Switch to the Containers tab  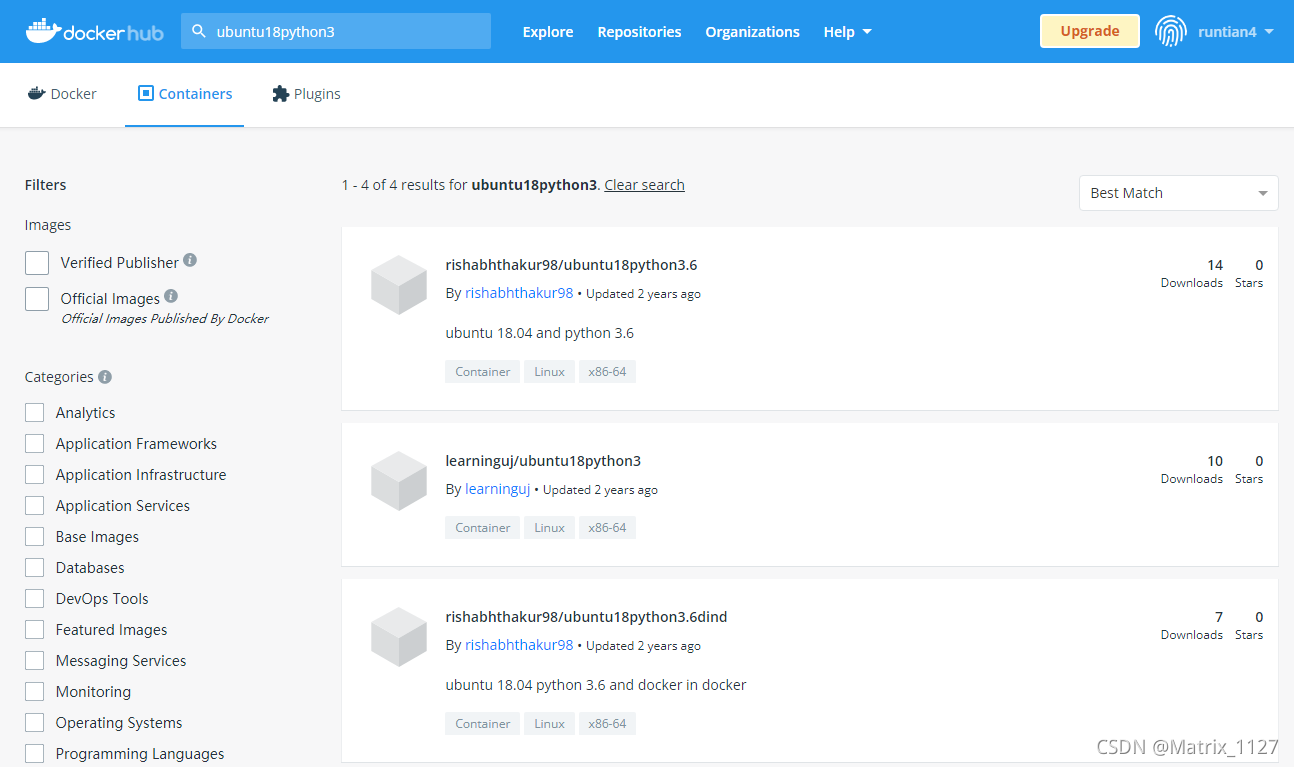185,93
